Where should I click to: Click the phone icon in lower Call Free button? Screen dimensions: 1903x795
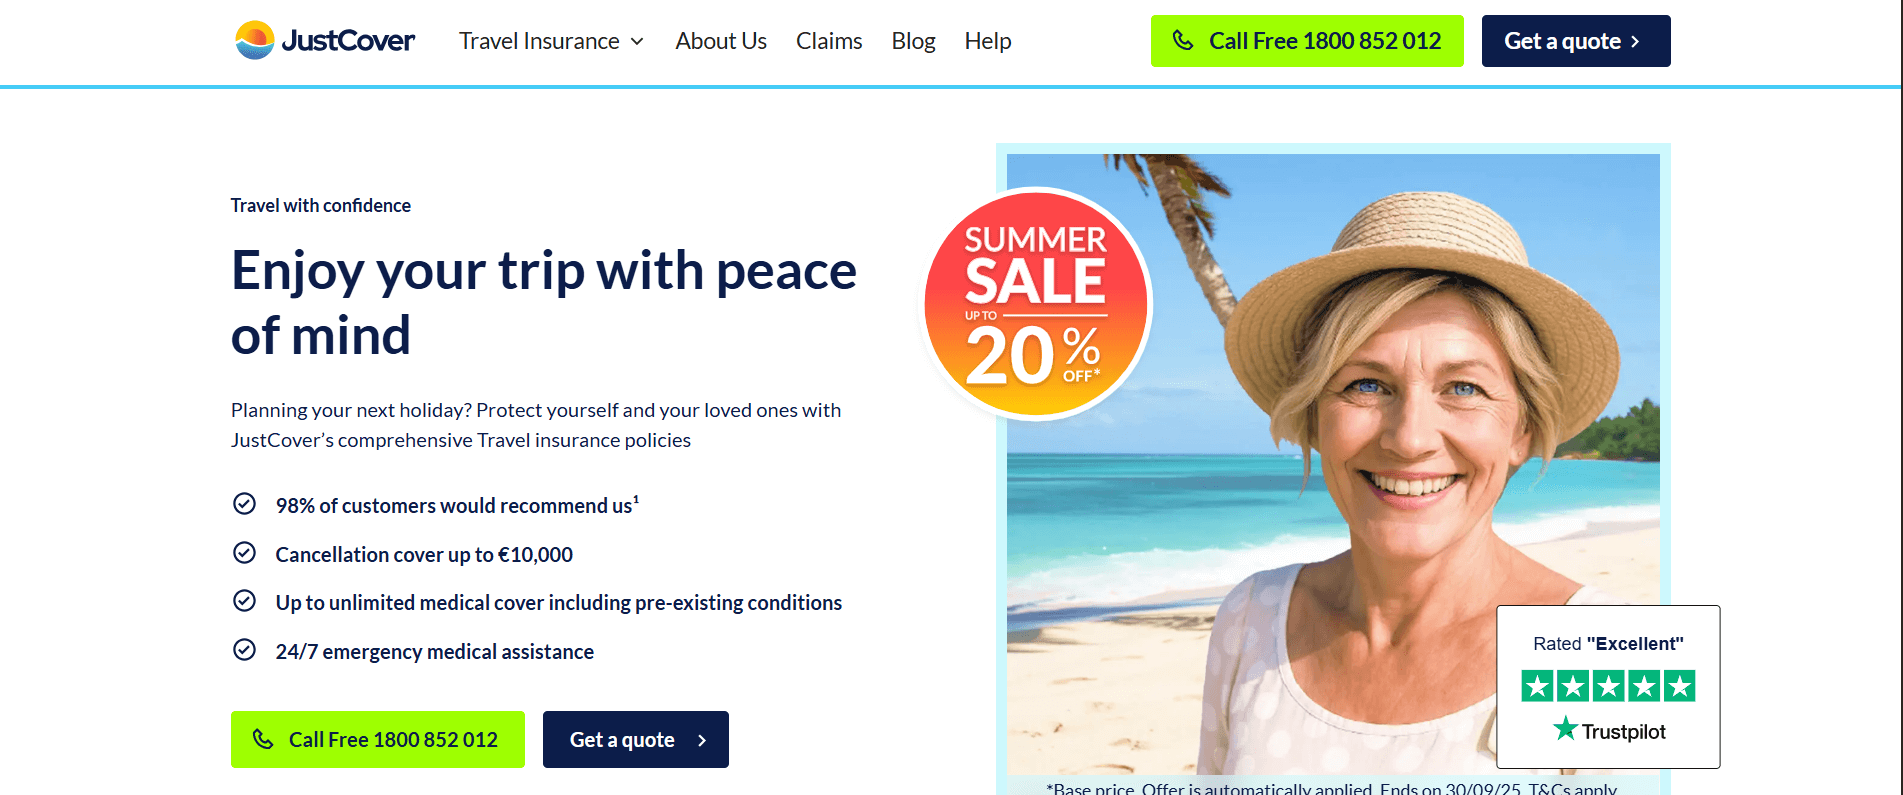tap(263, 739)
